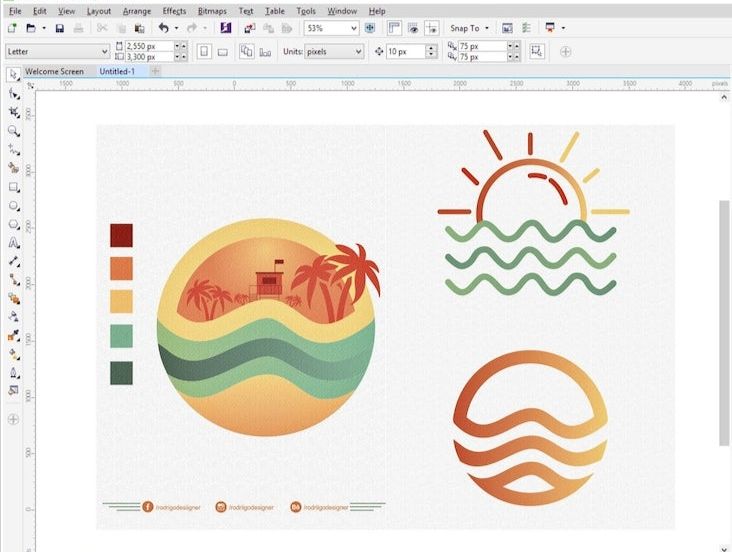Toggle landscape page orientation
This screenshot has width=732, height=552.
223,51
